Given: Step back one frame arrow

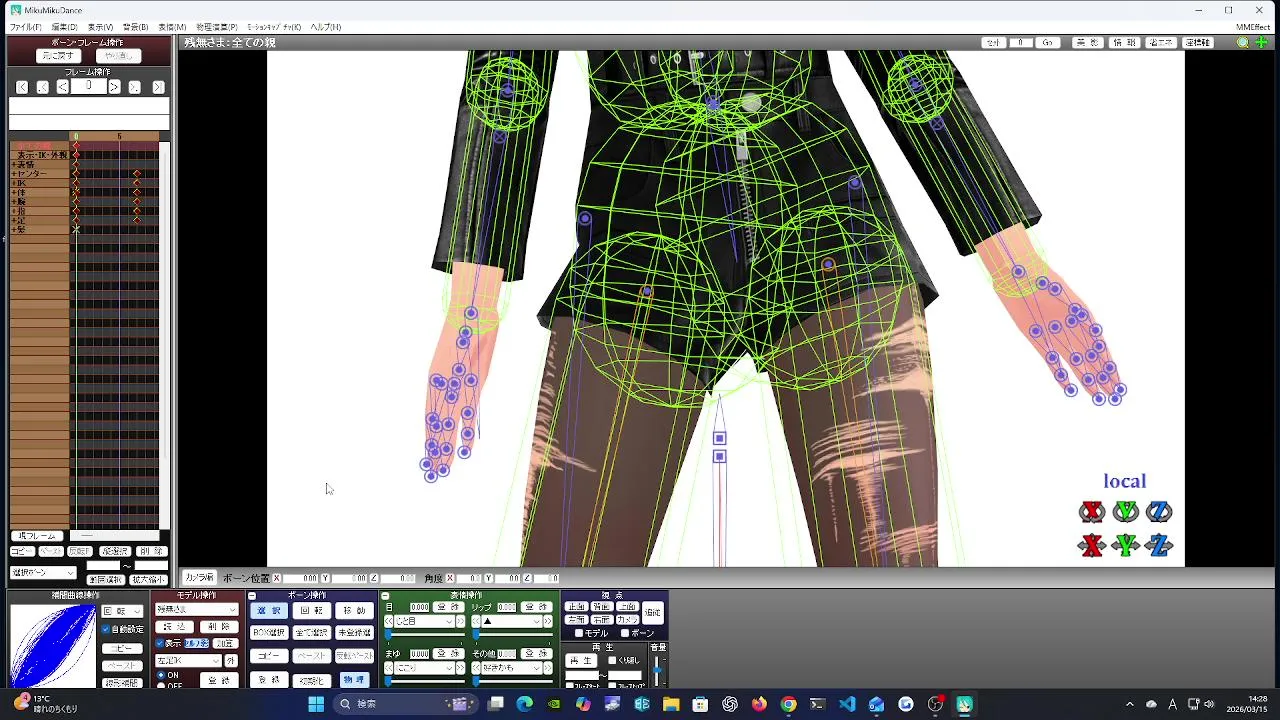Looking at the screenshot, I should pyautogui.click(x=63, y=87).
